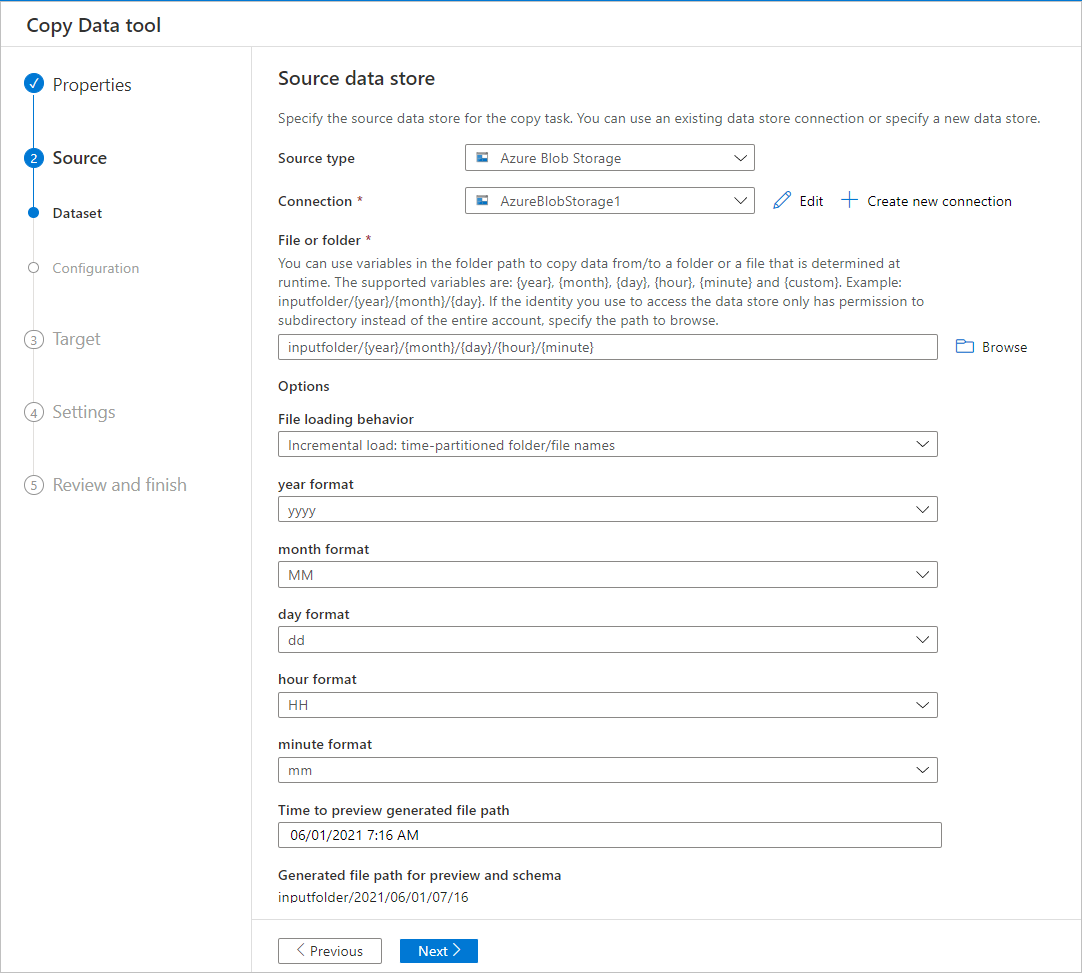
Task: Click the plus icon to create new connection
Action: point(849,200)
